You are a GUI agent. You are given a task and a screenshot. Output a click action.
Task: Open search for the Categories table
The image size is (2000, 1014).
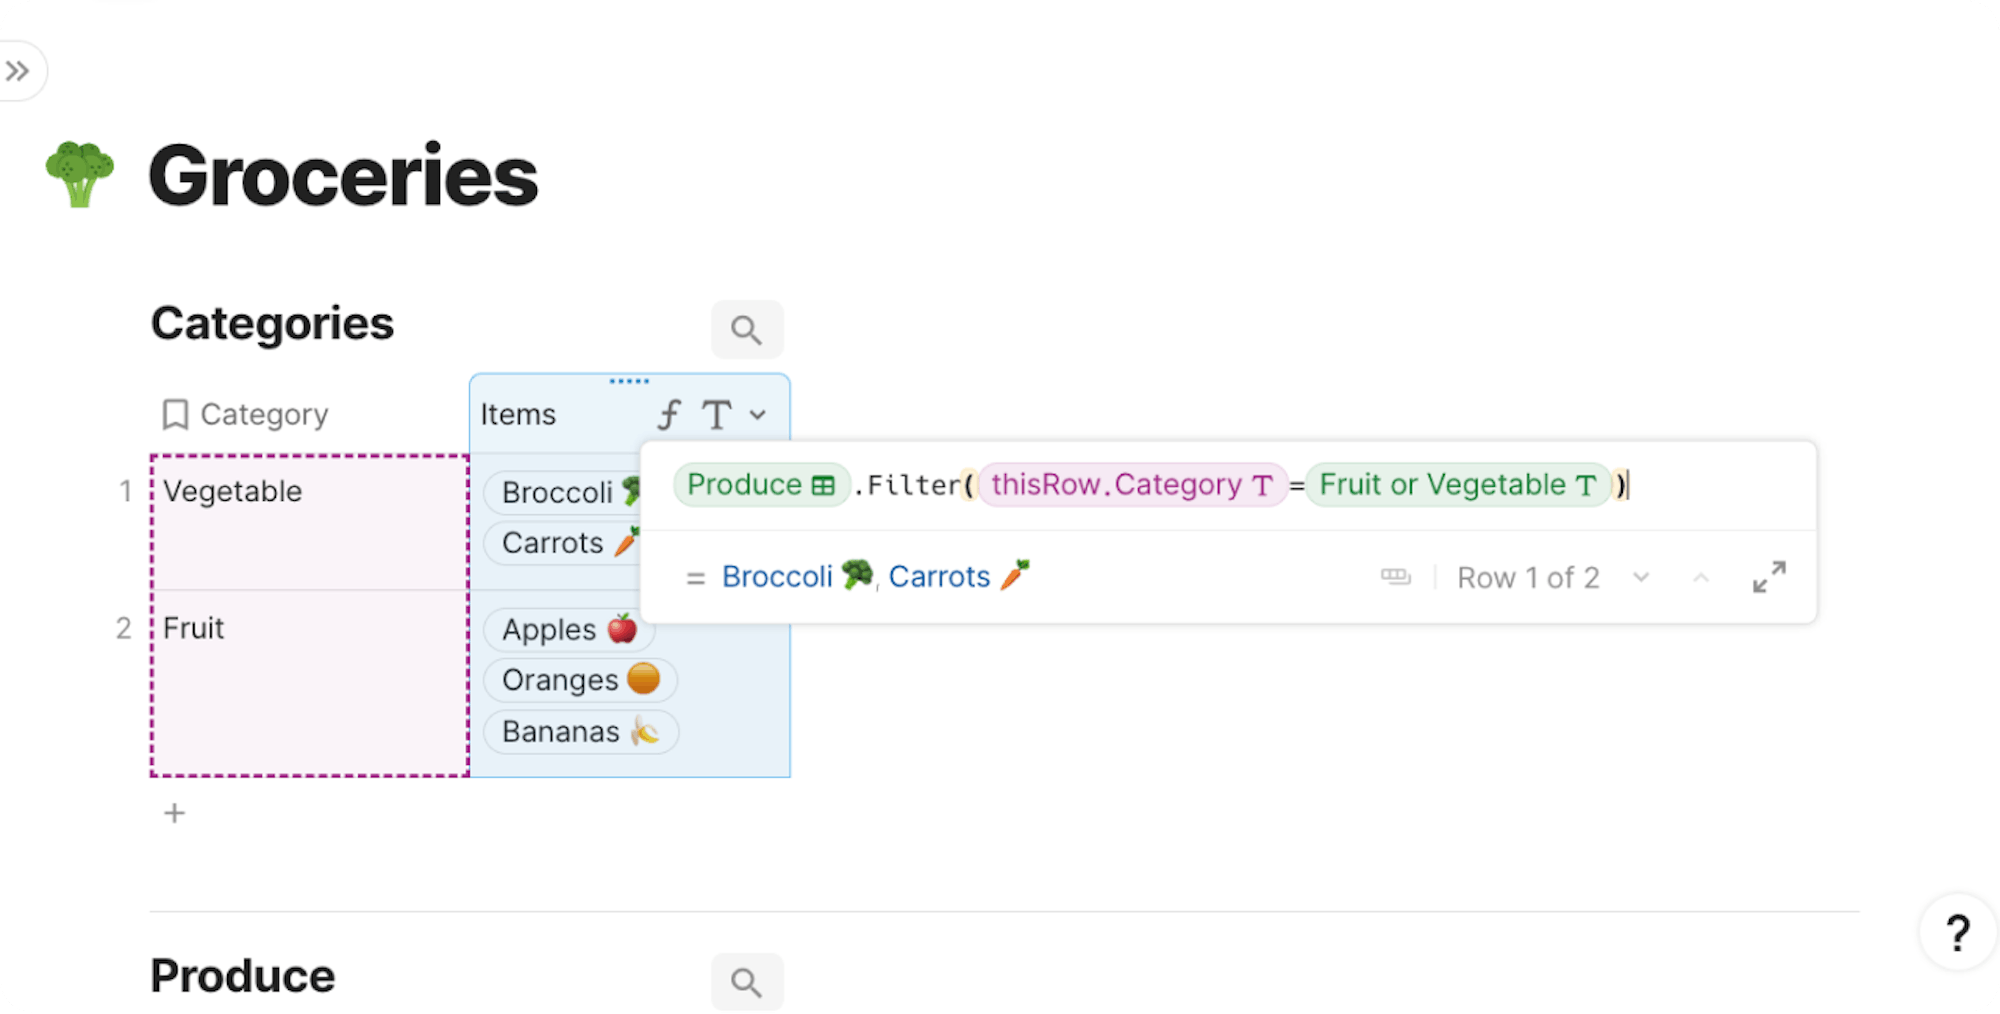tap(747, 329)
